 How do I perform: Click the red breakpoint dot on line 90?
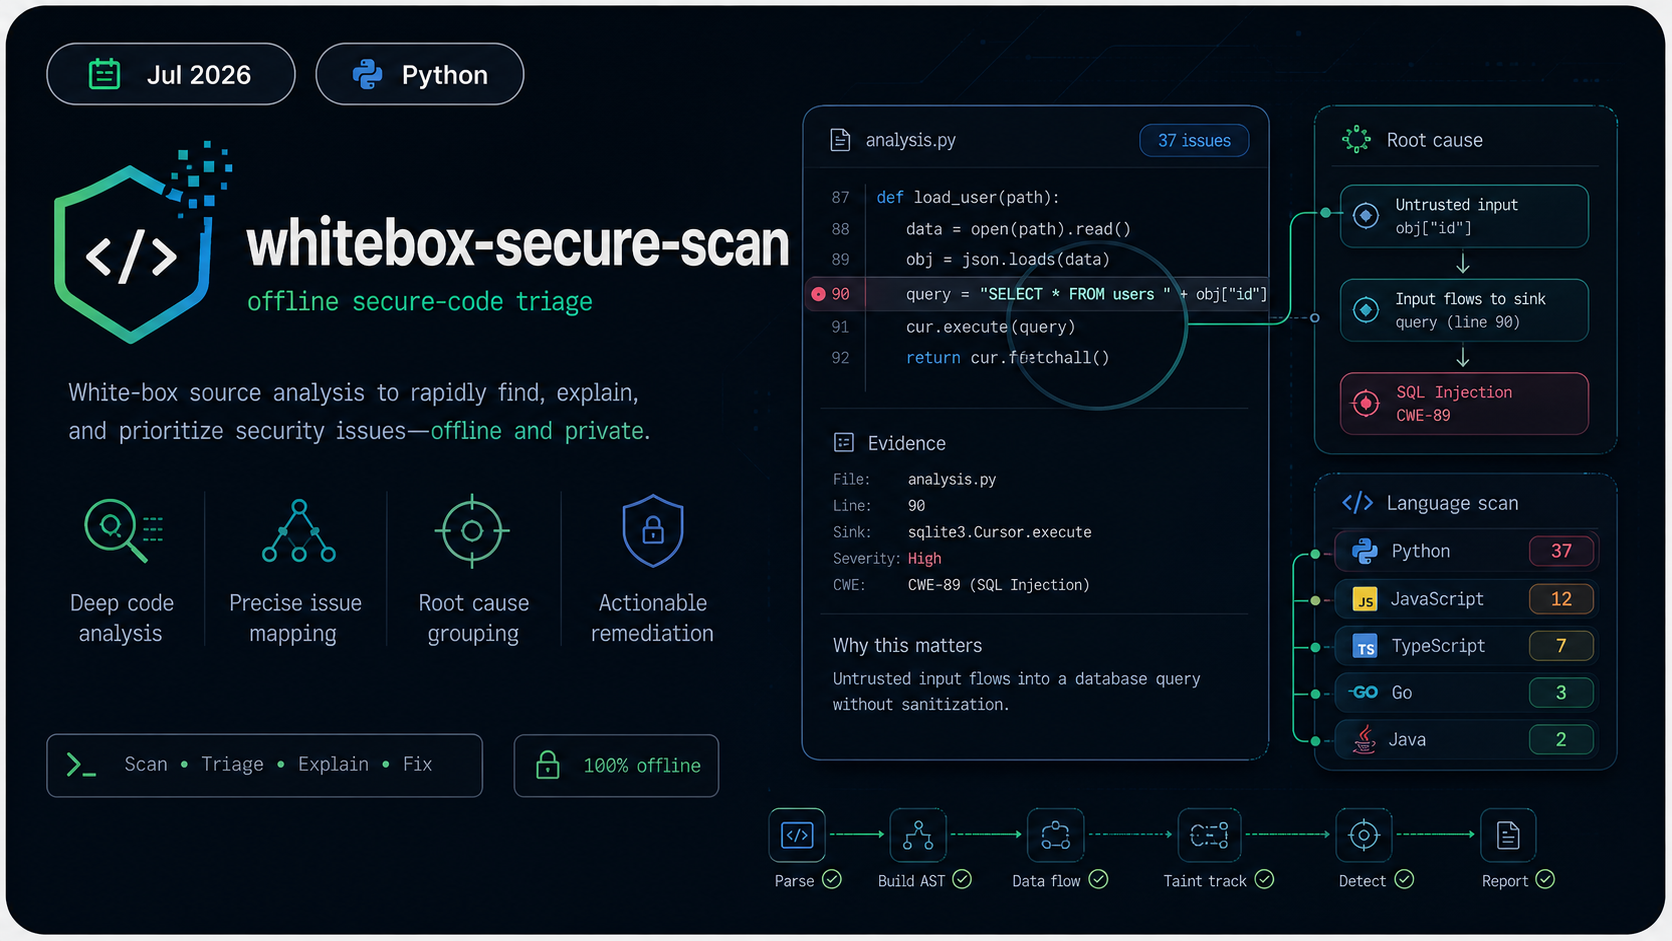tap(818, 294)
